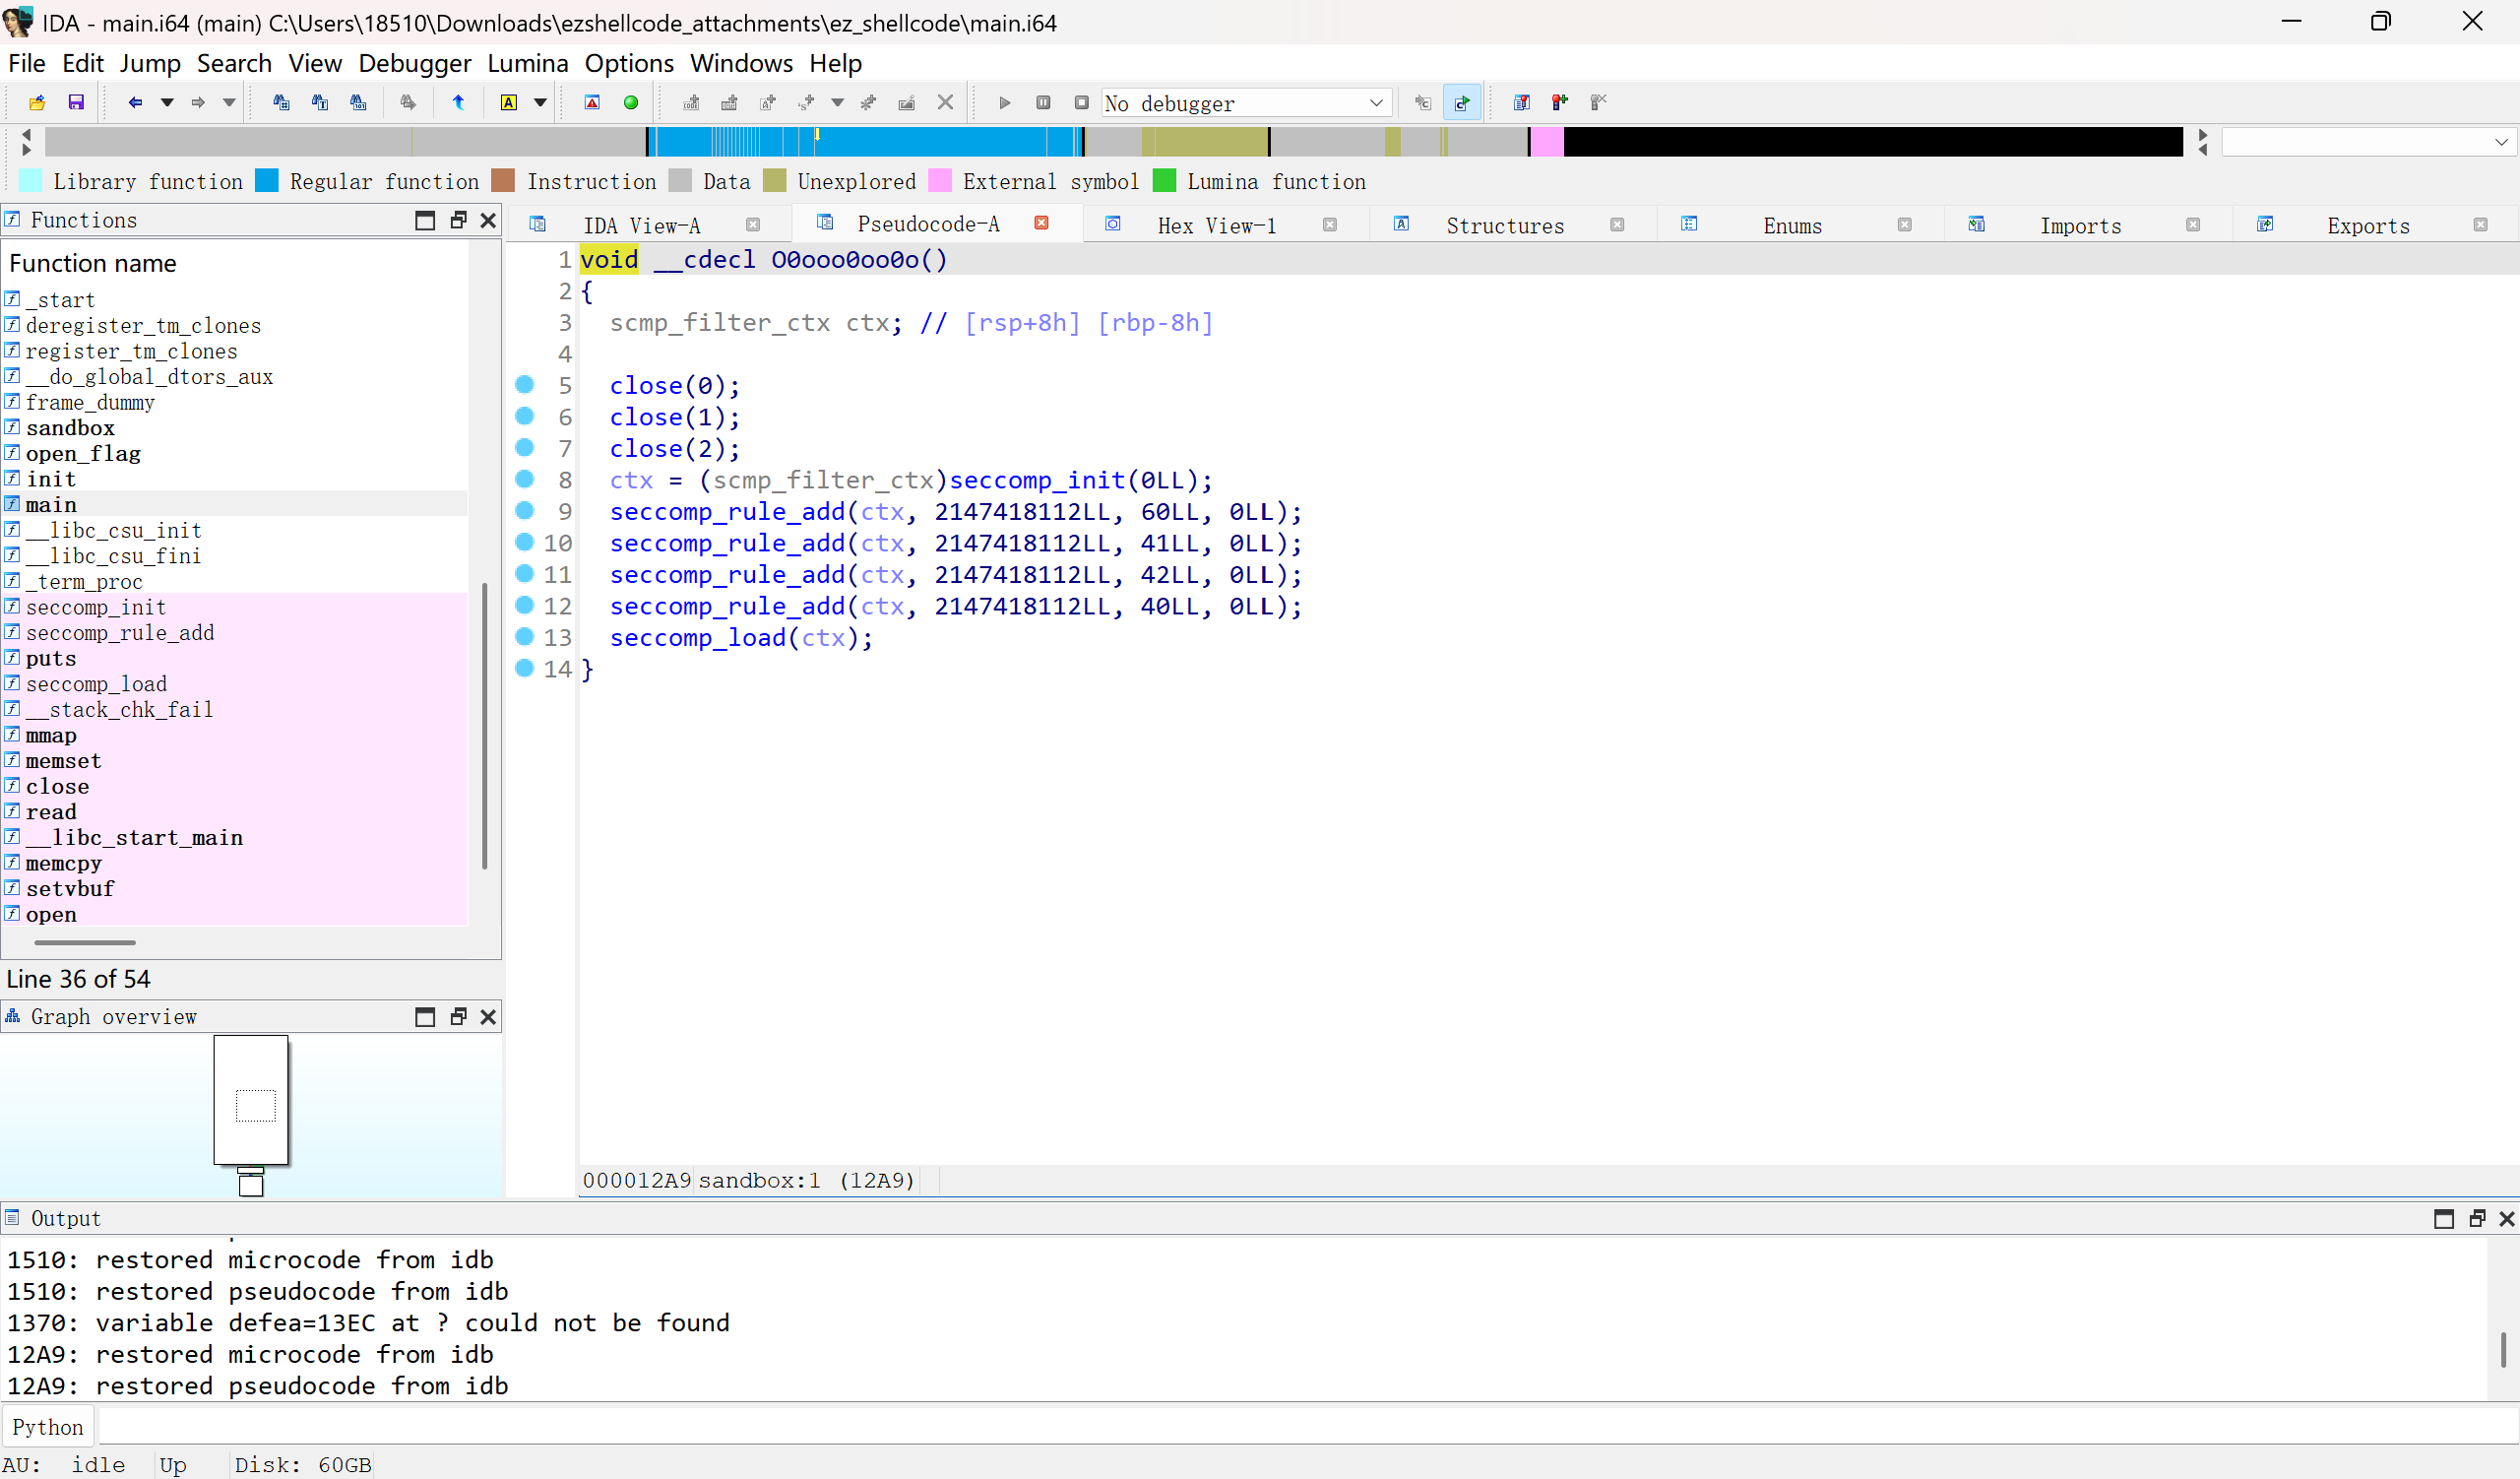Image resolution: width=2520 pixels, height=1479 pixels.
Task: Click the External symbol pink swatch
Action: click(940, 180)
